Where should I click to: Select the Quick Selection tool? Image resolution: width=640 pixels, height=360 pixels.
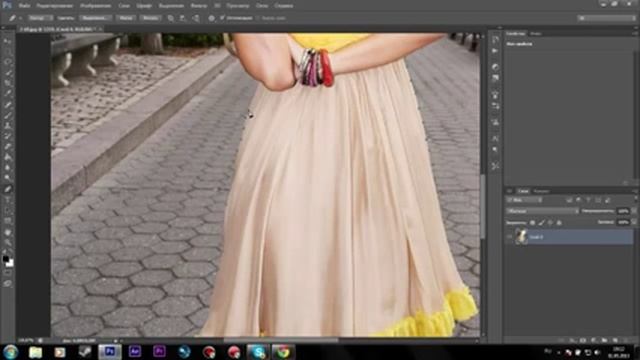[x=7, y=73]
